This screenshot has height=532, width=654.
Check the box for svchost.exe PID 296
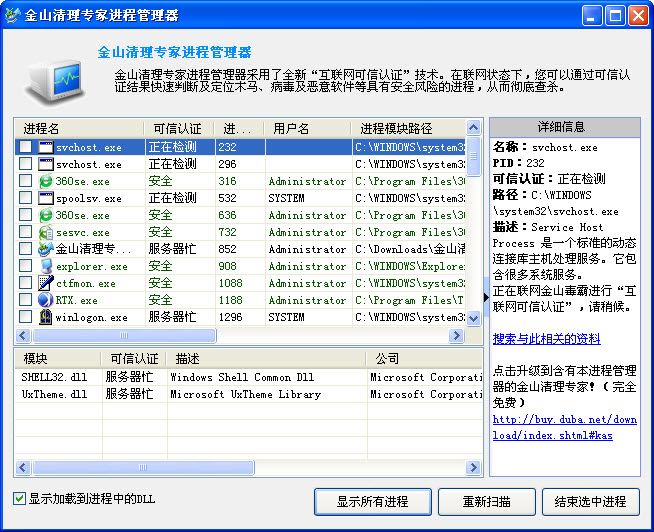[x=26, y=164]
